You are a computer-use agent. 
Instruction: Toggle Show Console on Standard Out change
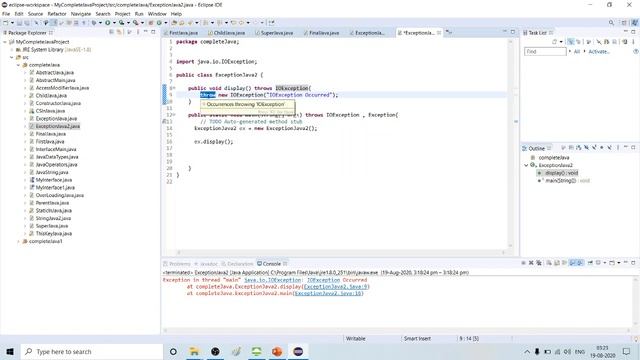point(572,263)
